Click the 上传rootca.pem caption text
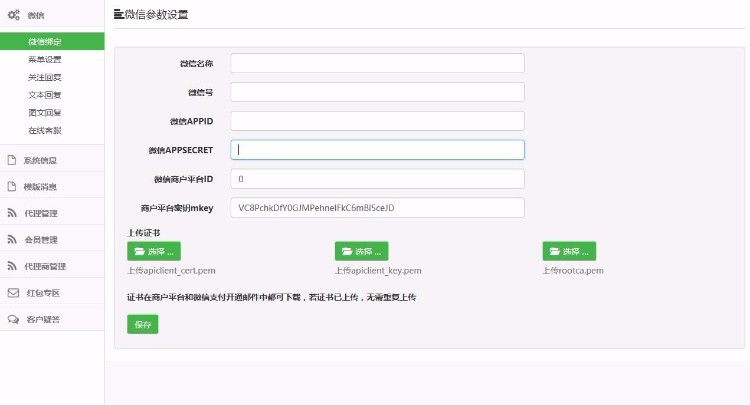This screenshot has width=750, height=405. pos(573,271)
